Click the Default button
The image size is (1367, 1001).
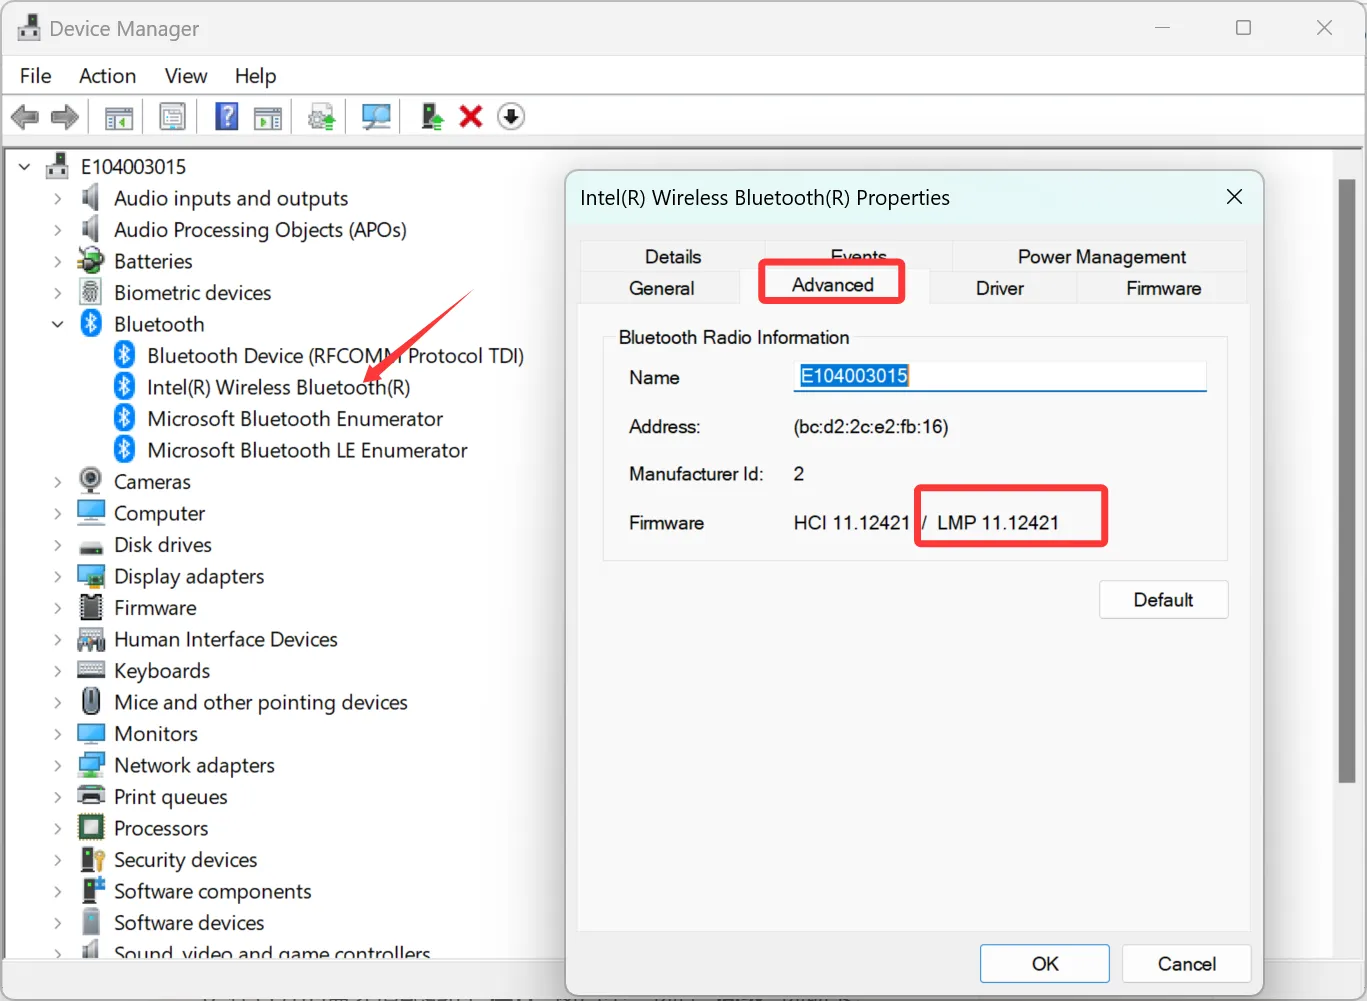click(1163, 600)
